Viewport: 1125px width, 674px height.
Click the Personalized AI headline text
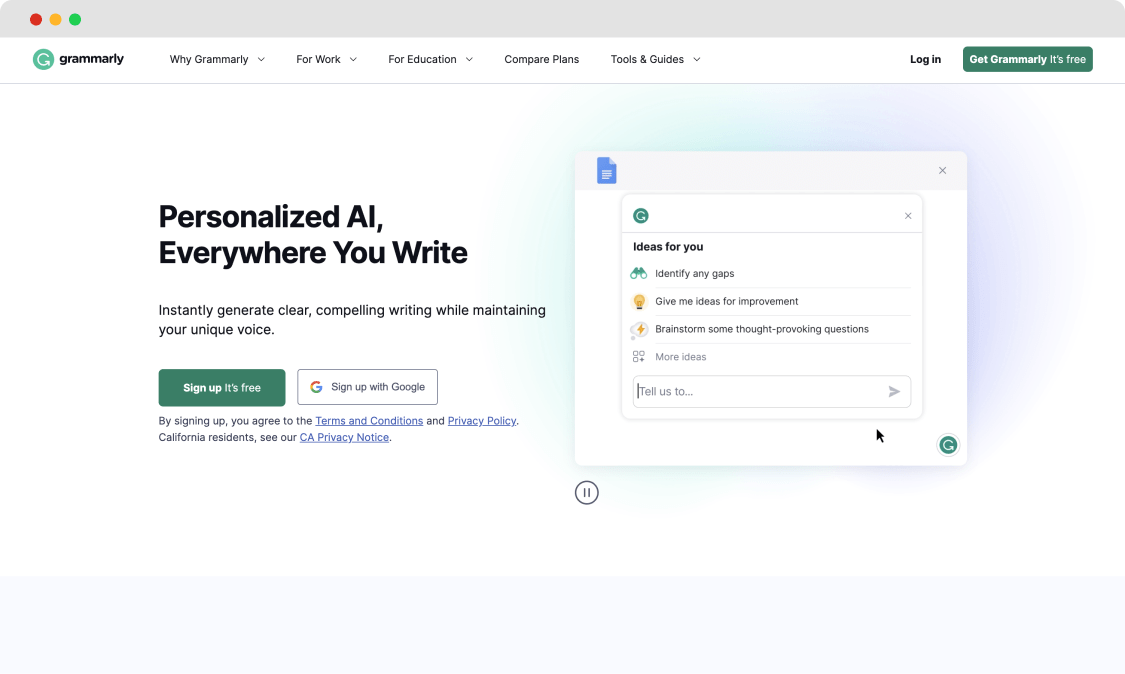(313, 235)
